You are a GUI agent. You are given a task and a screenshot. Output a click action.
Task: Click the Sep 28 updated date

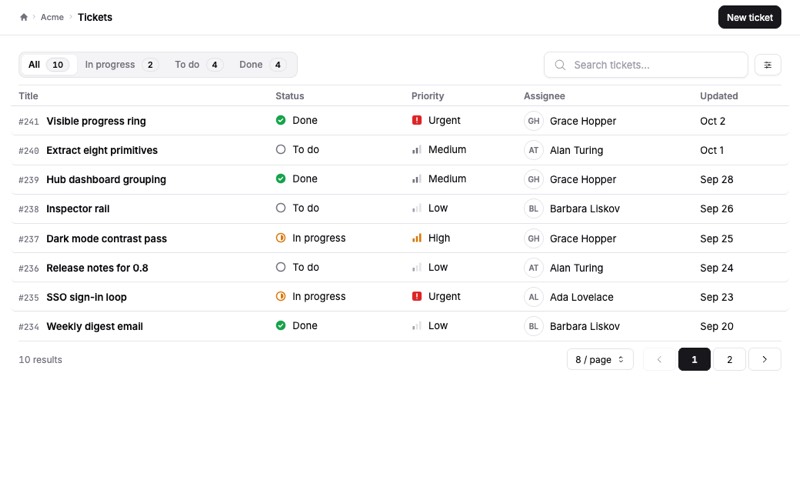[716, 180]
